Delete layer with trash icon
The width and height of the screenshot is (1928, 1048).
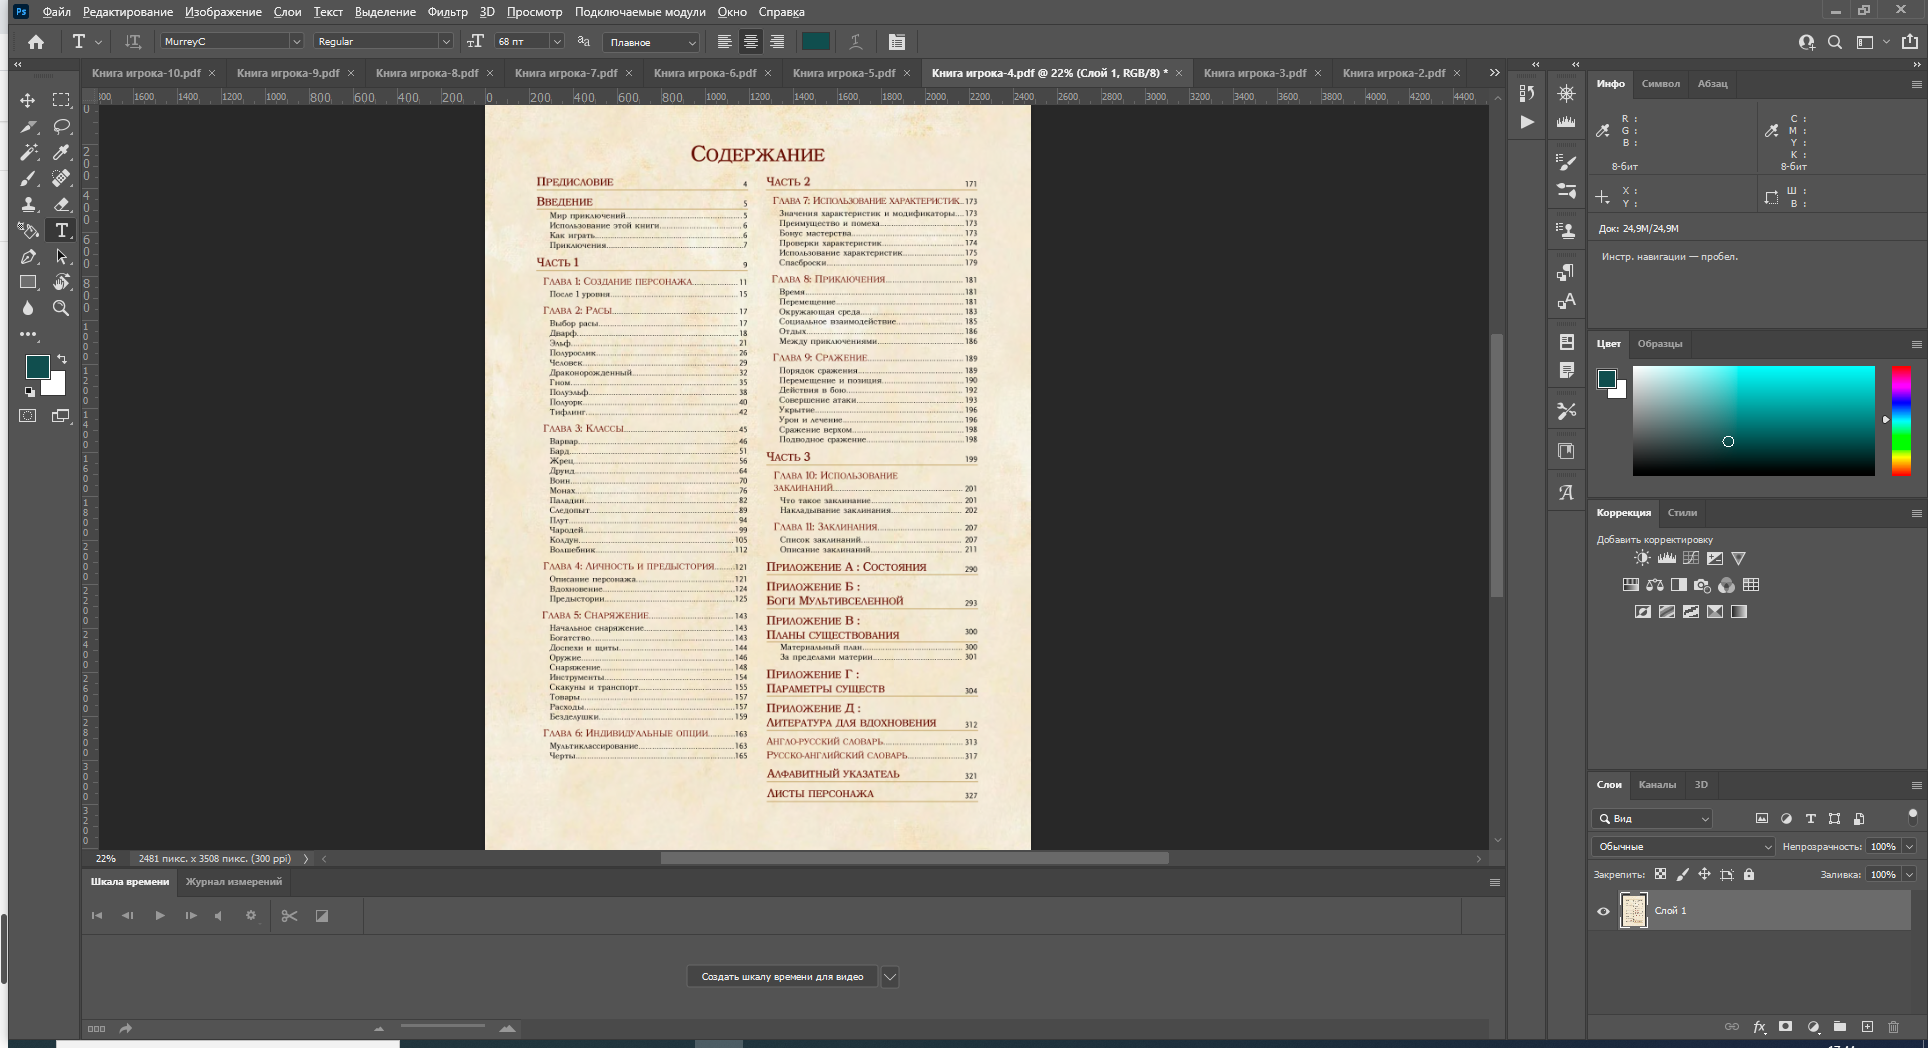(1893, 1027)
